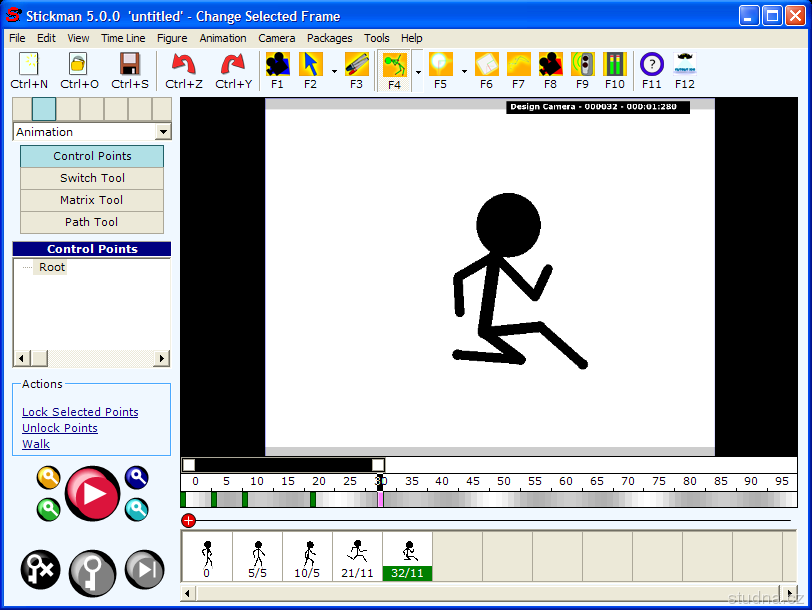Activate the Path Tool mode
This screenshot has height=610, width=812.
pos(92,222)
